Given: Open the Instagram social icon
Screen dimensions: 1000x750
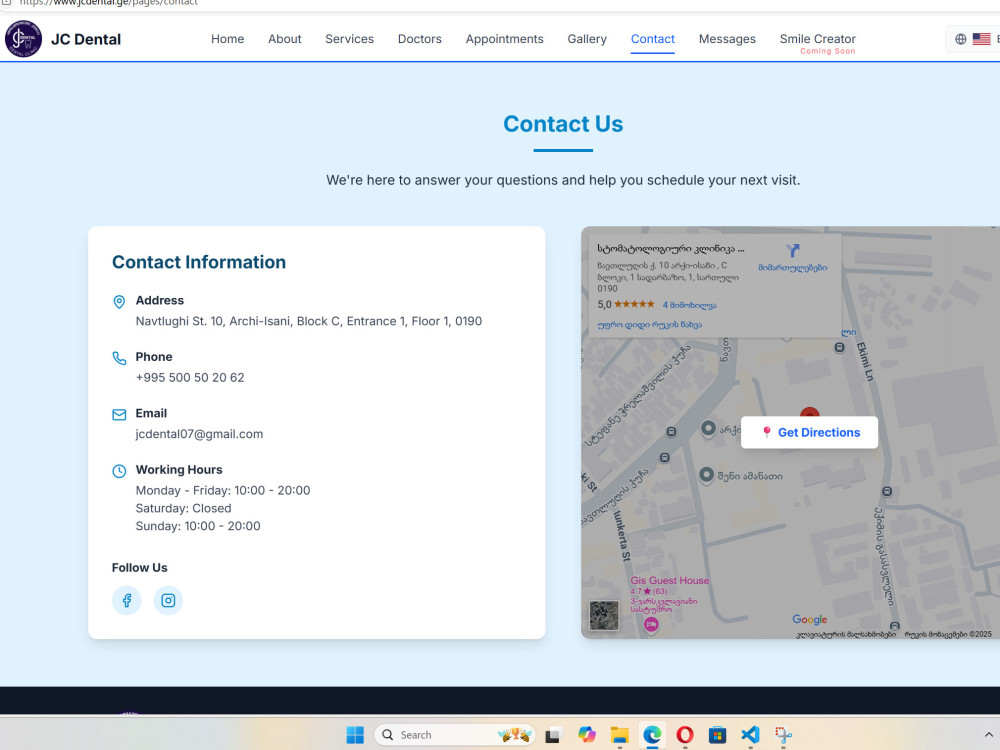Looking at the screenshot, I should click(168, 600).
